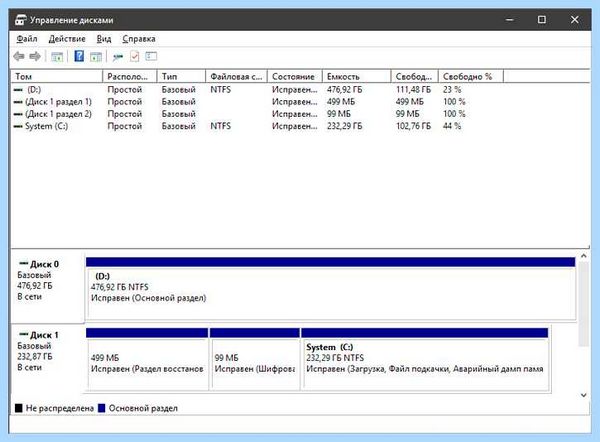Click the Диск 1 drive icon

pos(24,334)
